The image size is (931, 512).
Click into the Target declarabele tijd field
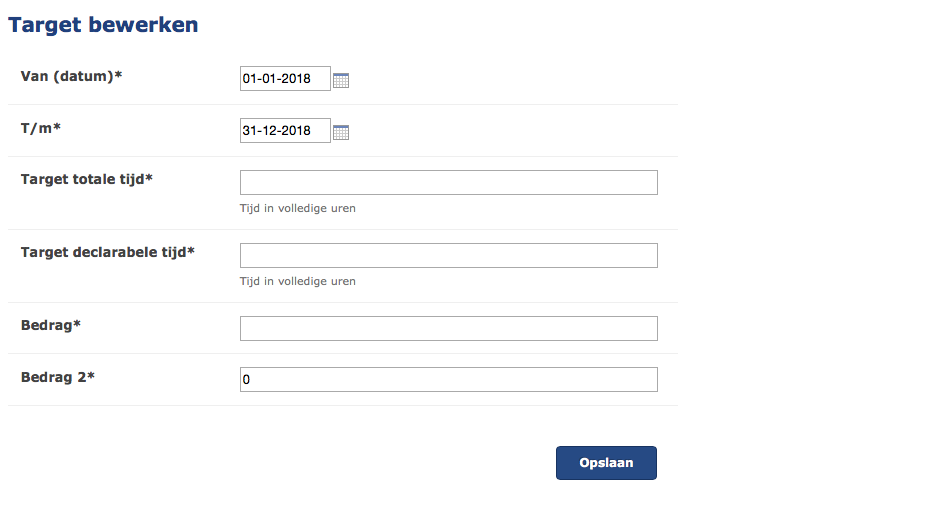click(x=448, y=255)
